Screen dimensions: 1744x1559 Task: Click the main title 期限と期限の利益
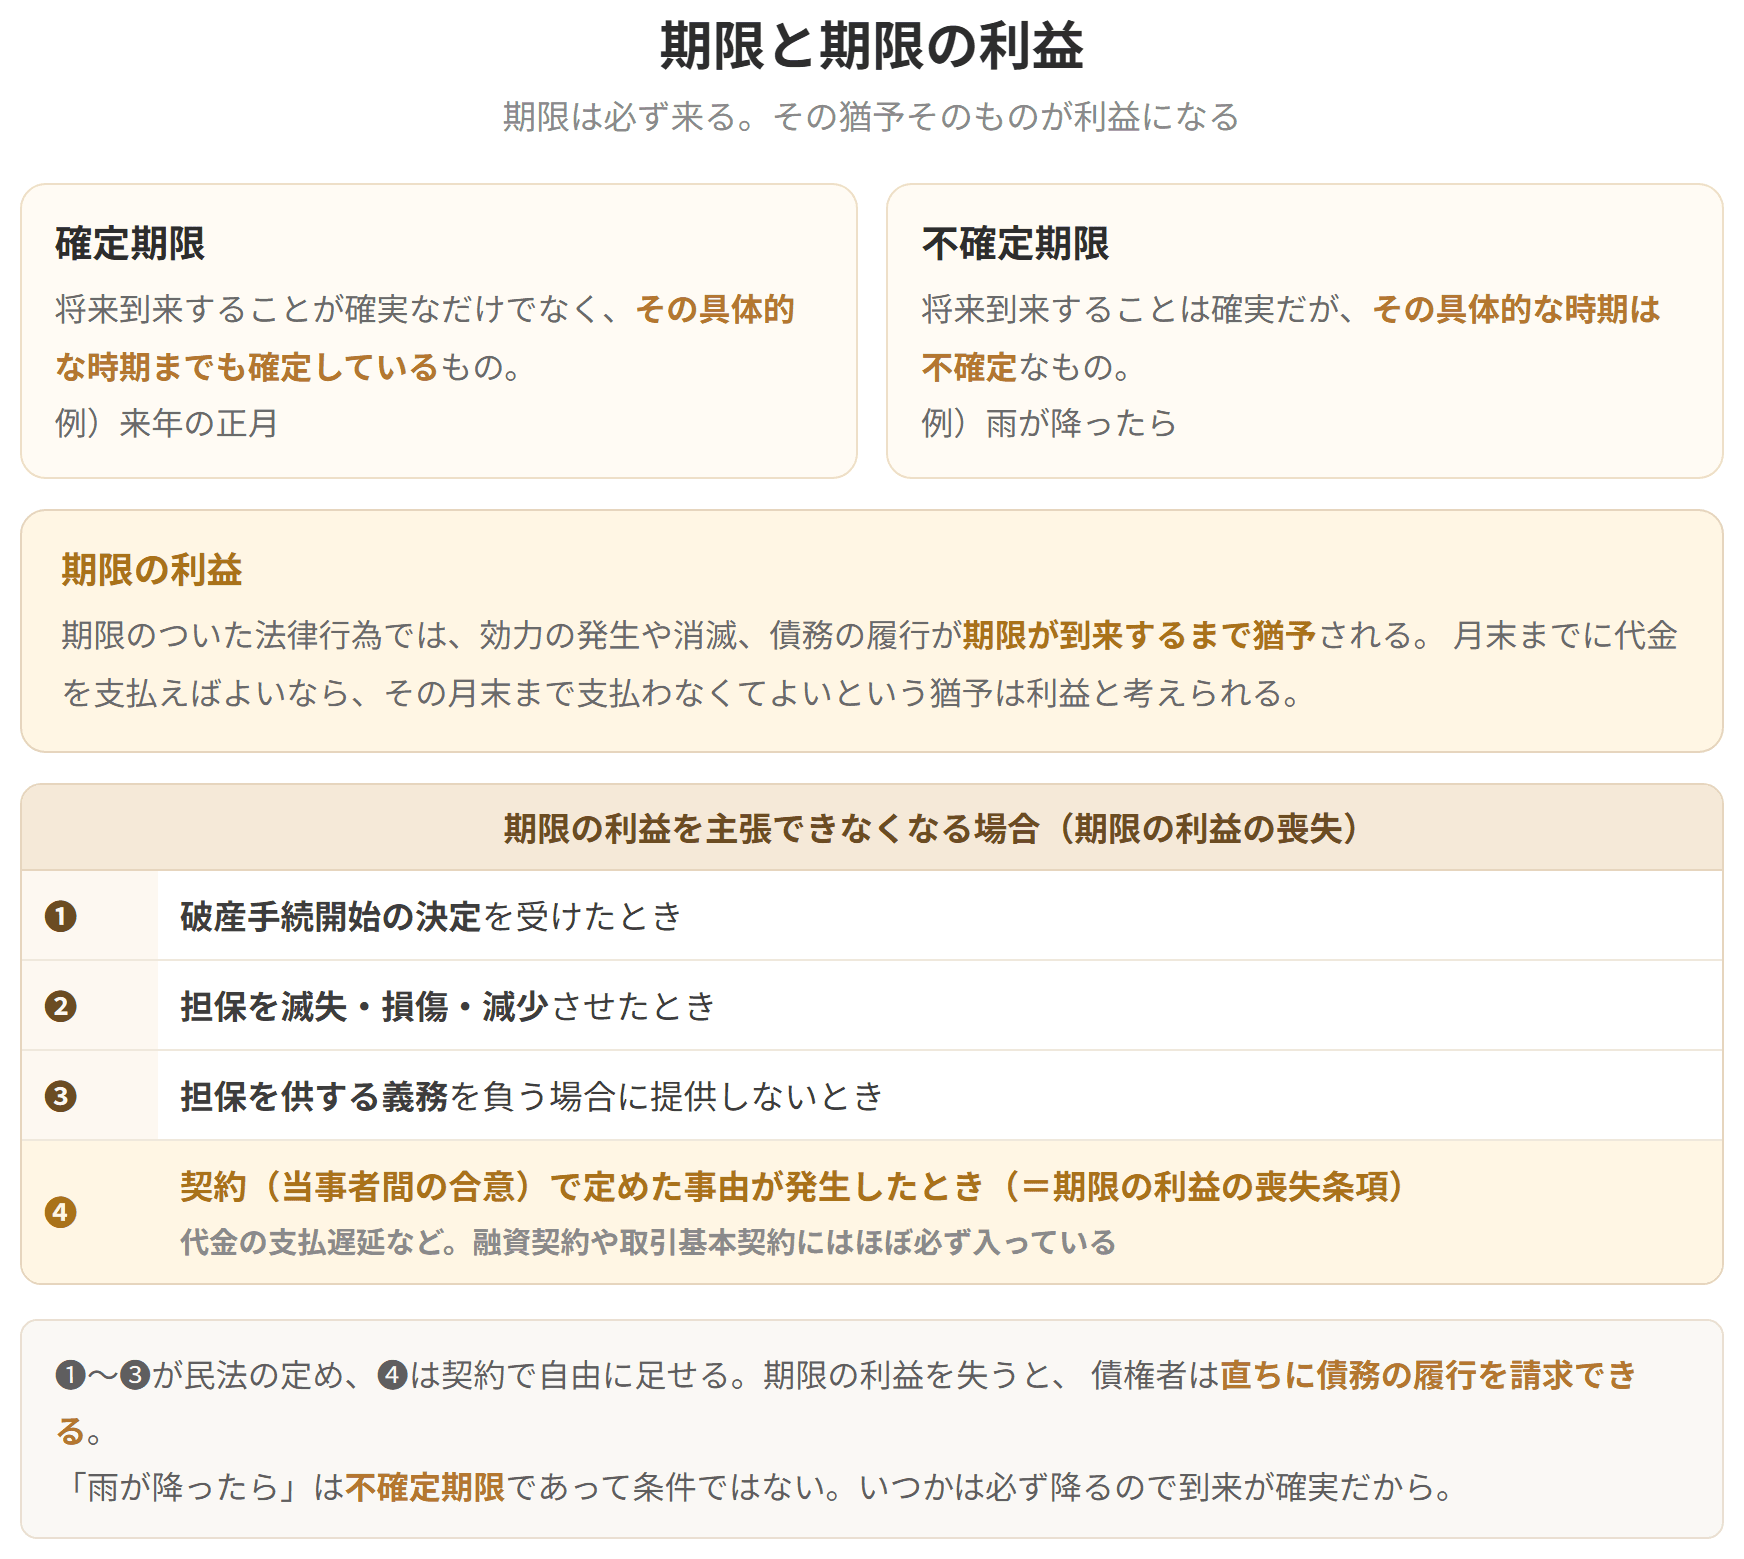pyautogui.click(x=871, y=46)
